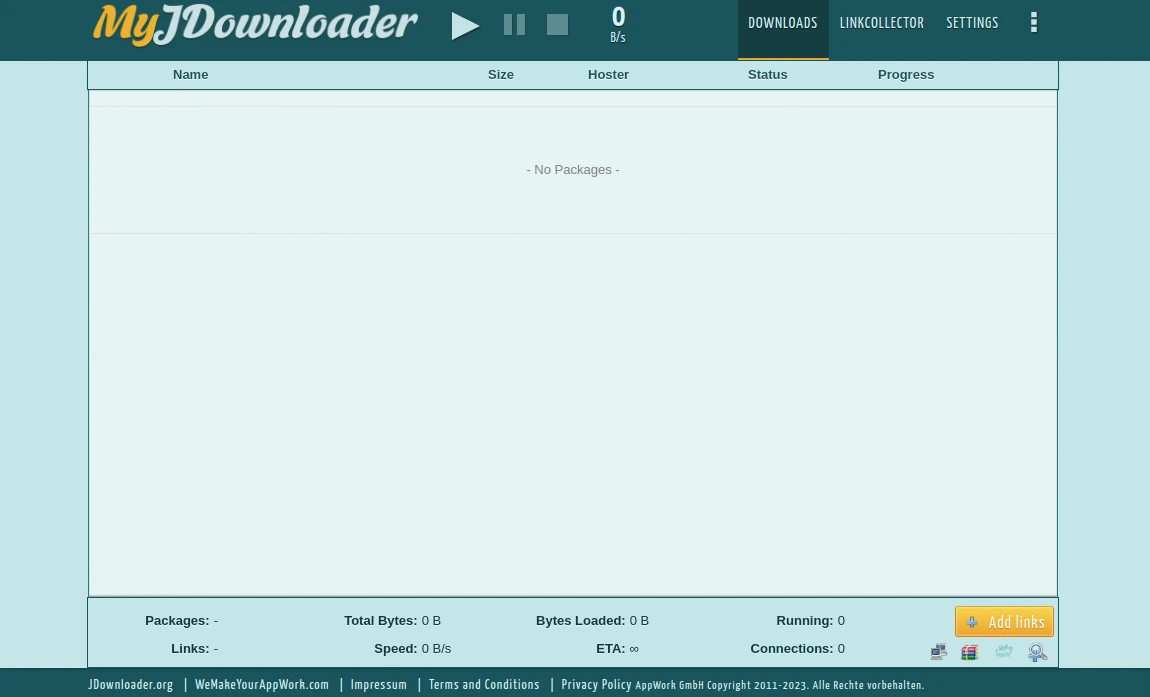The width and height of the screenshot is (1150, 697).
Task: Open the three-dot overflow menu
Action: coord(1033,23)
